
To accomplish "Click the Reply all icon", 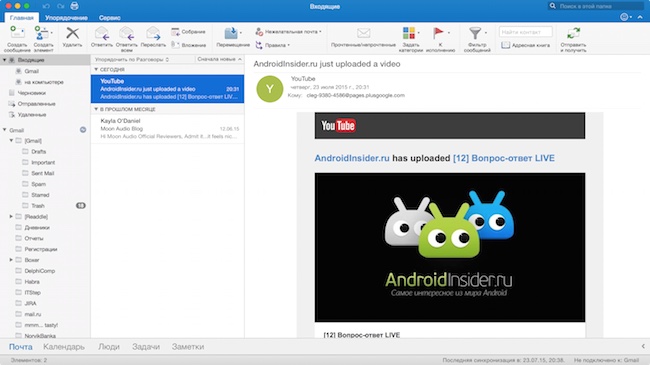I will 126,33.
